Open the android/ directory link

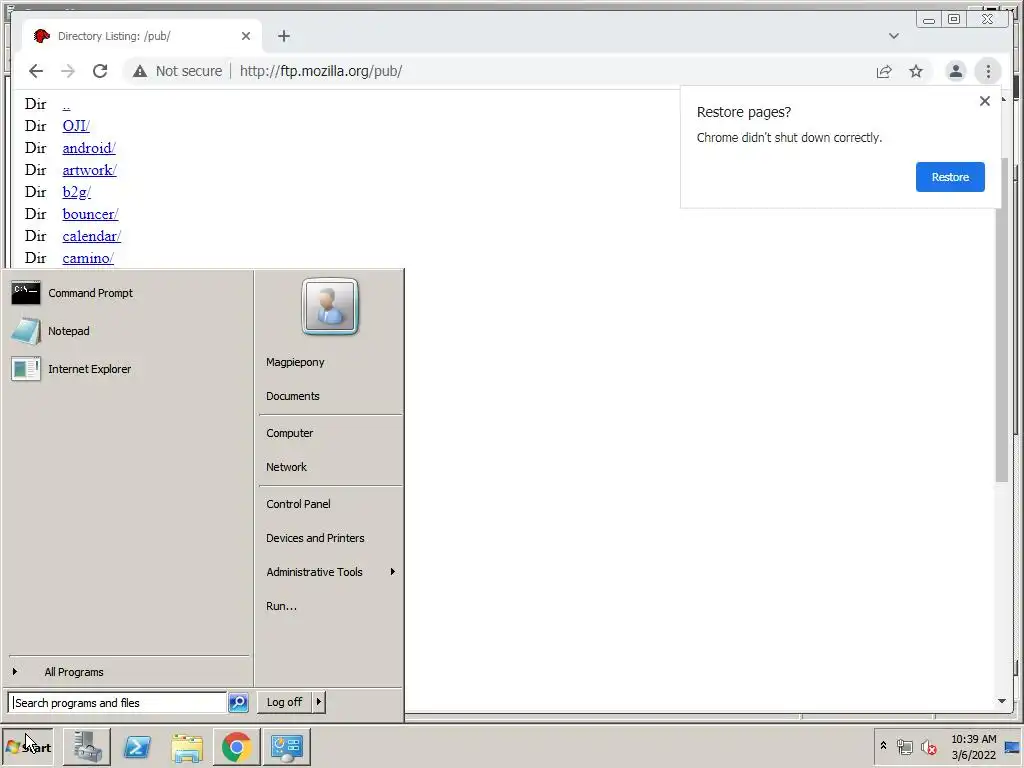89,148
